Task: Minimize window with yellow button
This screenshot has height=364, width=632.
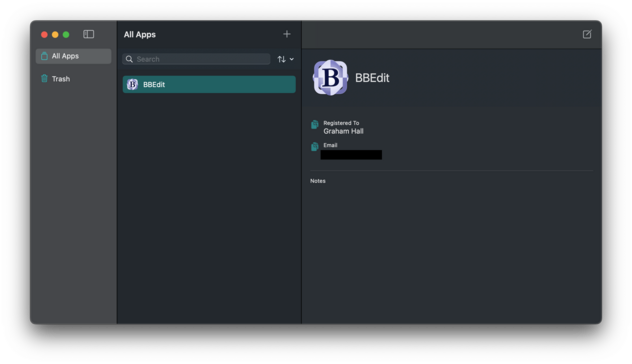Action: click(x=55, y=35)
